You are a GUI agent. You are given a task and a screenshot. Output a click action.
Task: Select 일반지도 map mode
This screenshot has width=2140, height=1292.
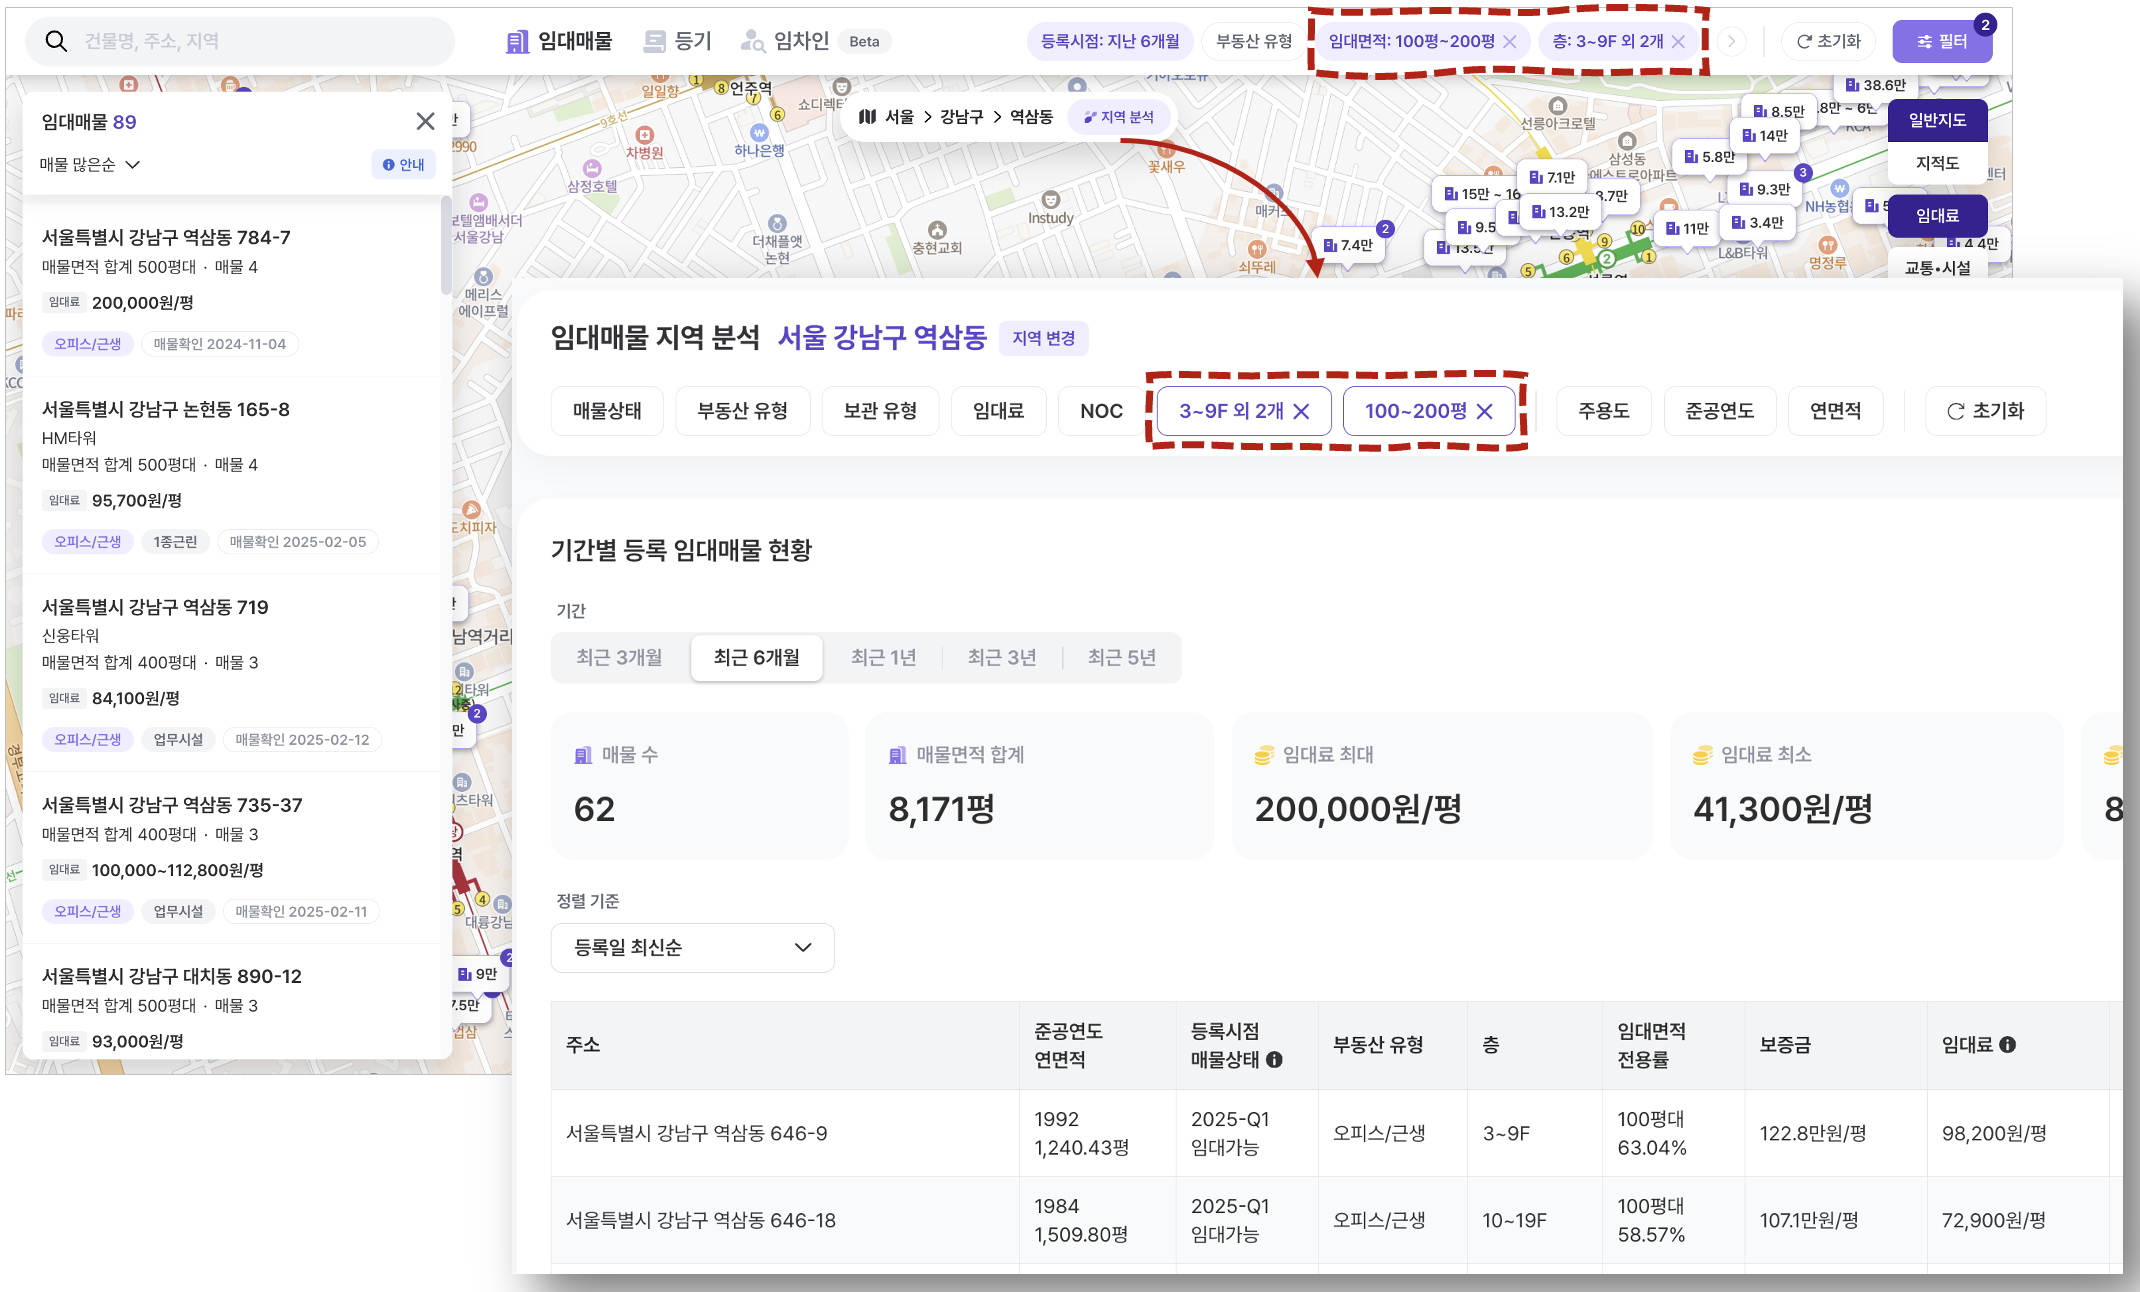coord(1936,120)
